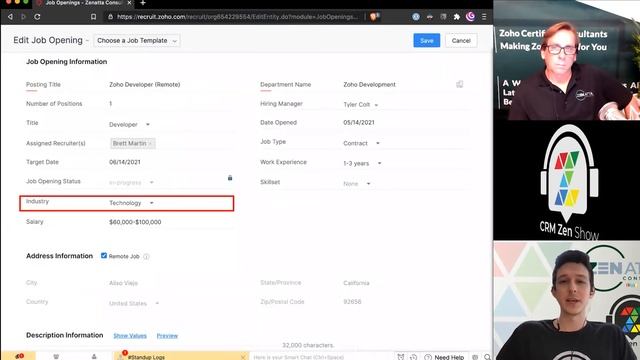
Task: Click the purple profile avatar icon
Action: coord(471,16)
